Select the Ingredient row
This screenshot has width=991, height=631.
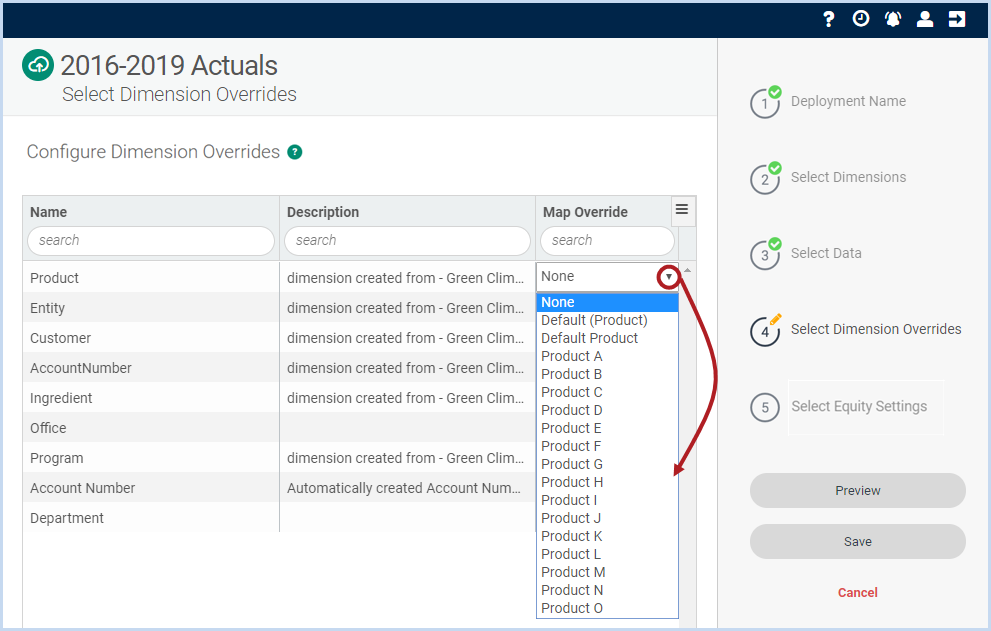(x=279, y=398)
